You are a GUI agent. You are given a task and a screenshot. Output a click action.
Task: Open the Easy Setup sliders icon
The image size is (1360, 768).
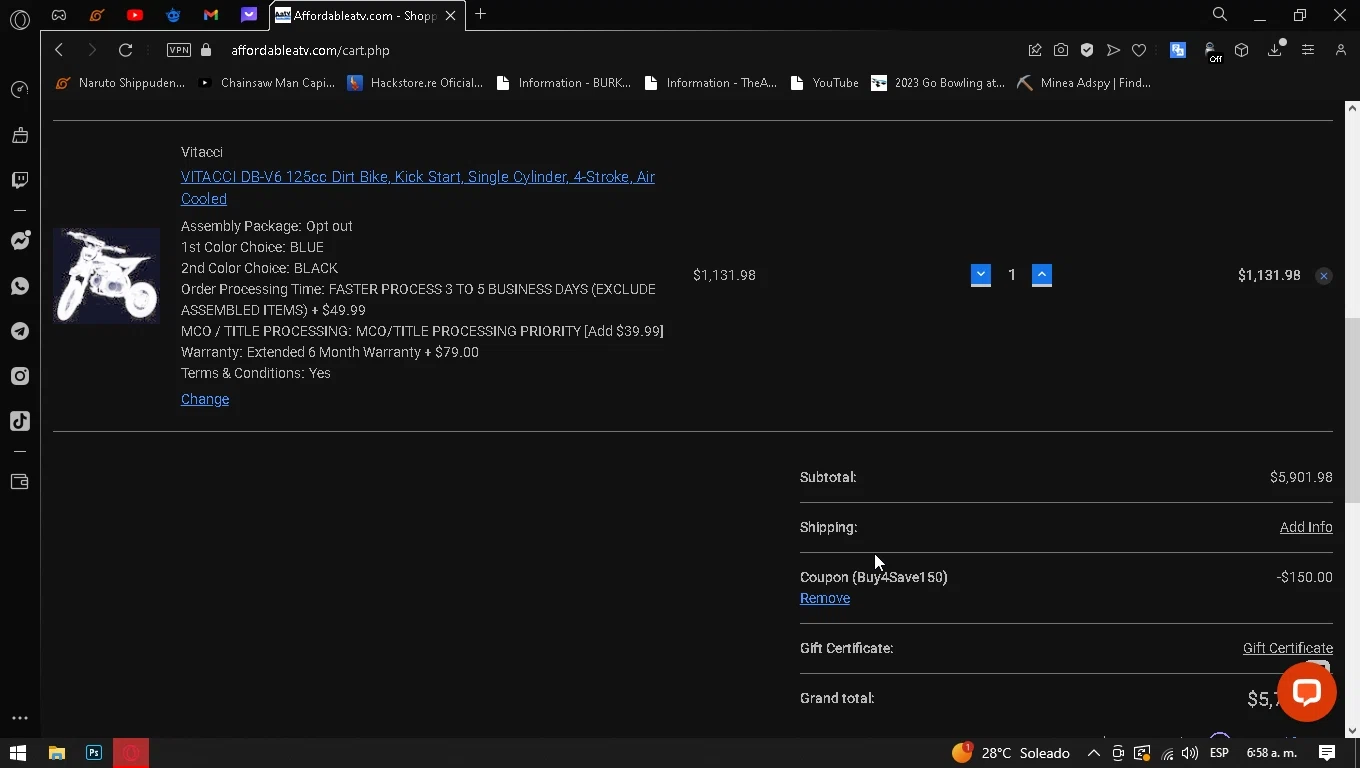[x=1308, y=50]
